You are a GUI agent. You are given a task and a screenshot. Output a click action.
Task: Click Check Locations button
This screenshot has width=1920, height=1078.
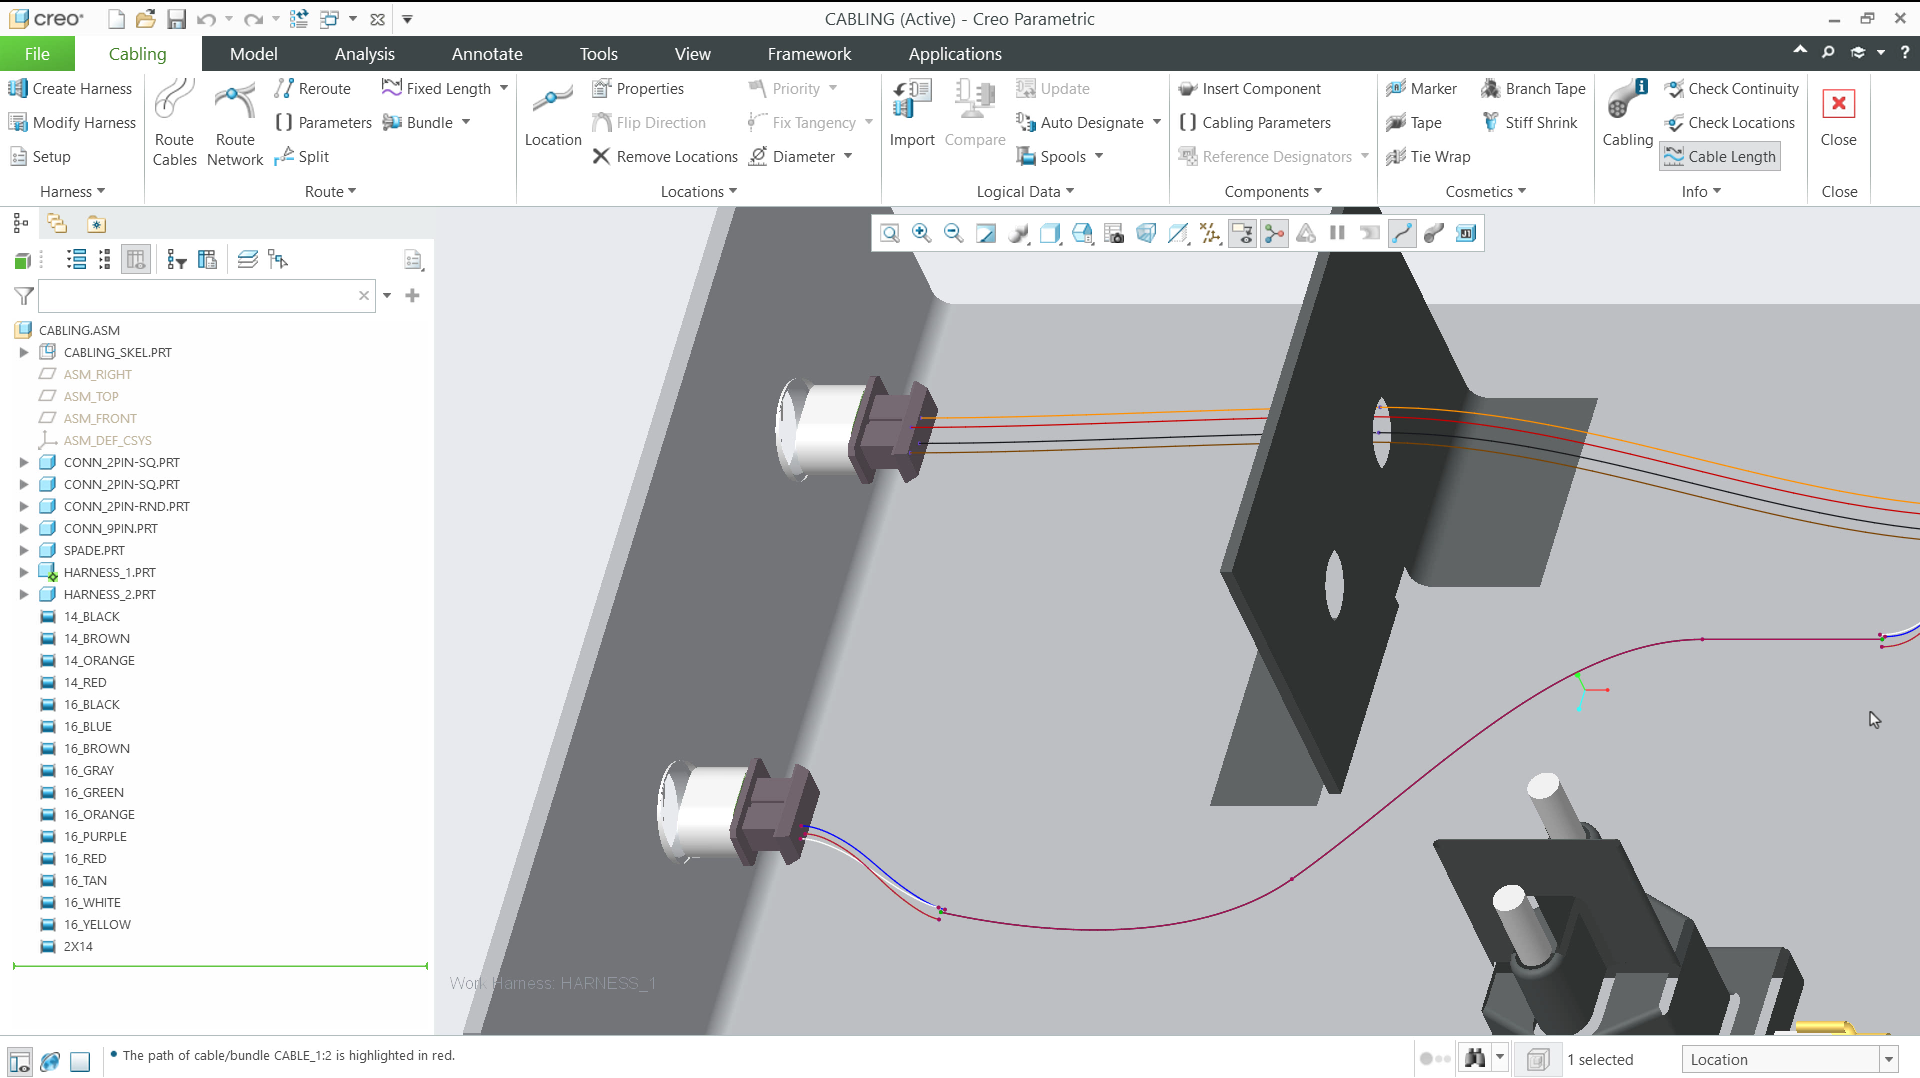tap(1729, 122)
